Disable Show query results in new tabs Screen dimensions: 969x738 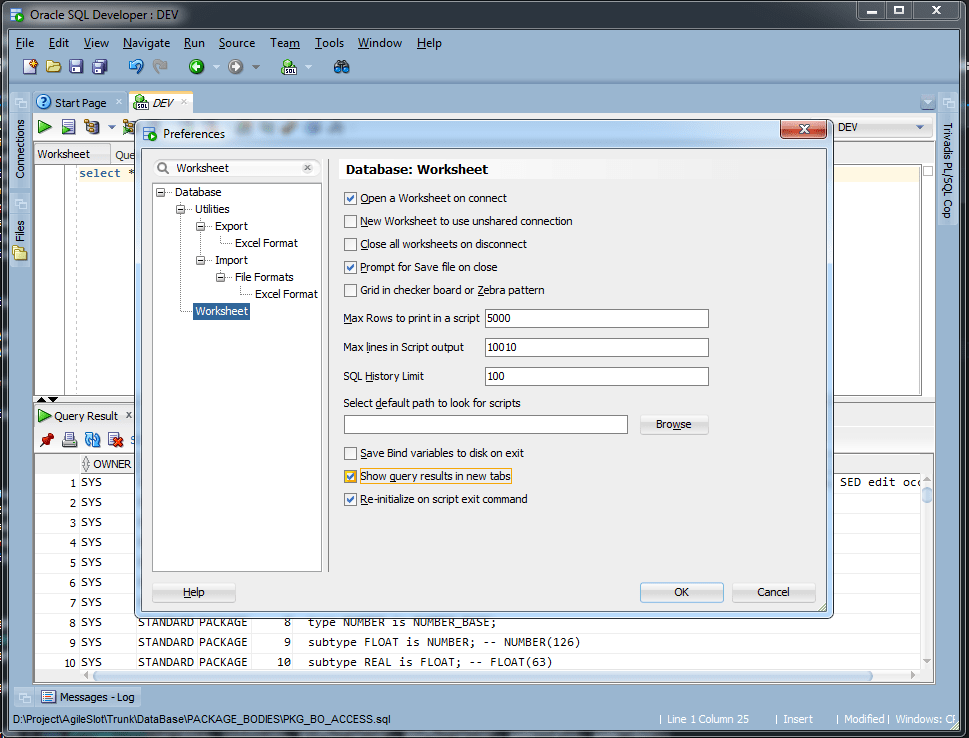click(x=351, y=476)
